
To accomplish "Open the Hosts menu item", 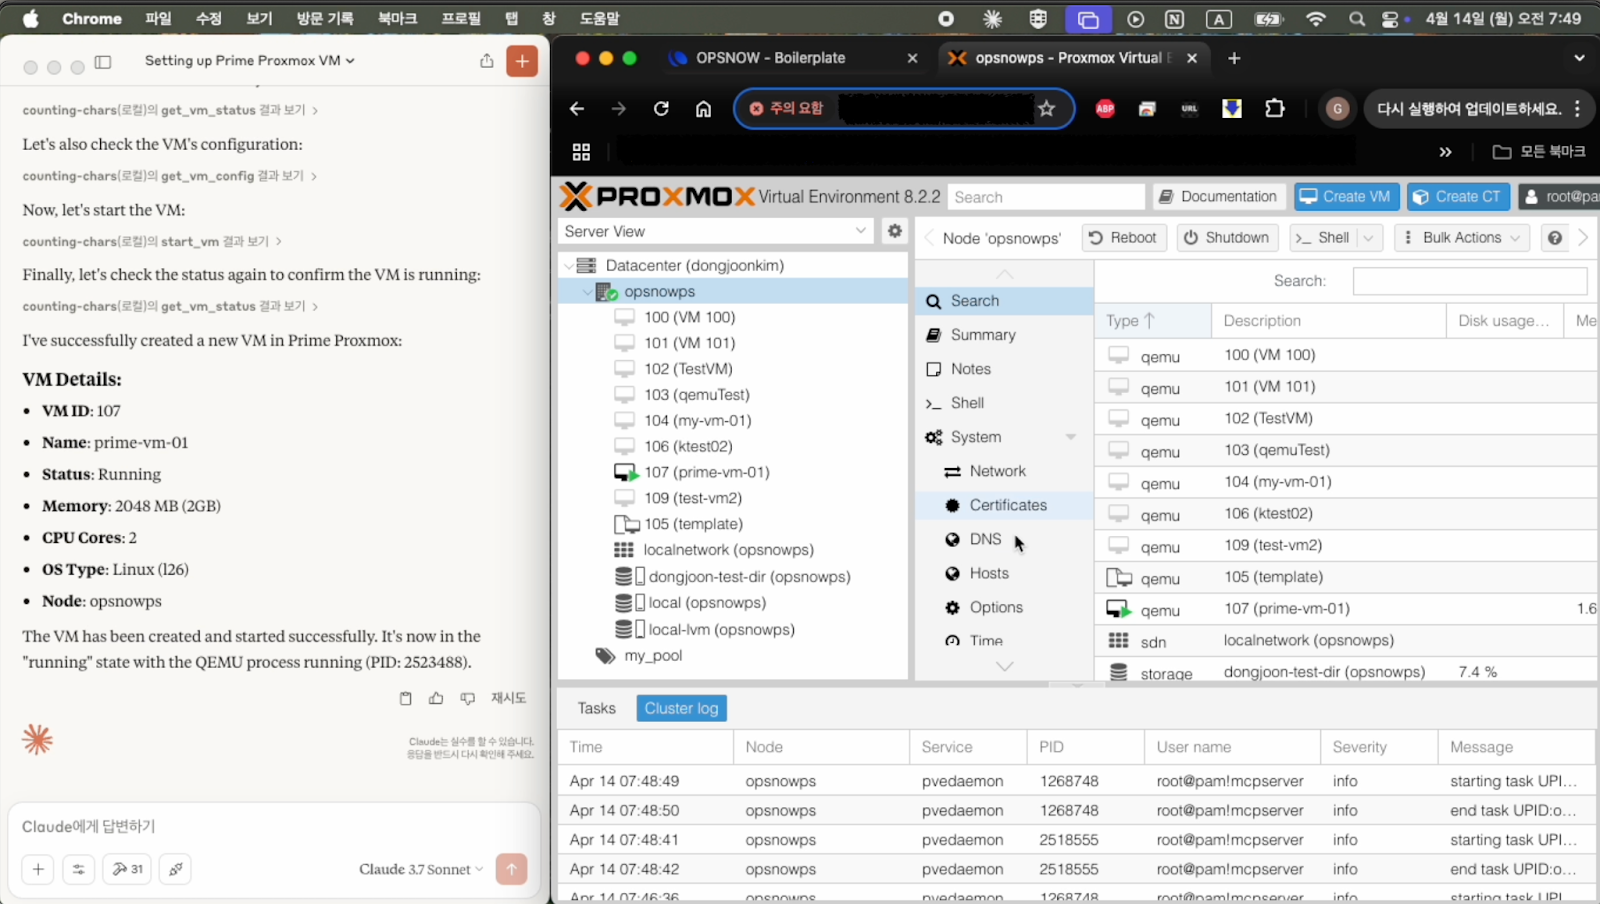I will (x=1004, y=573).
